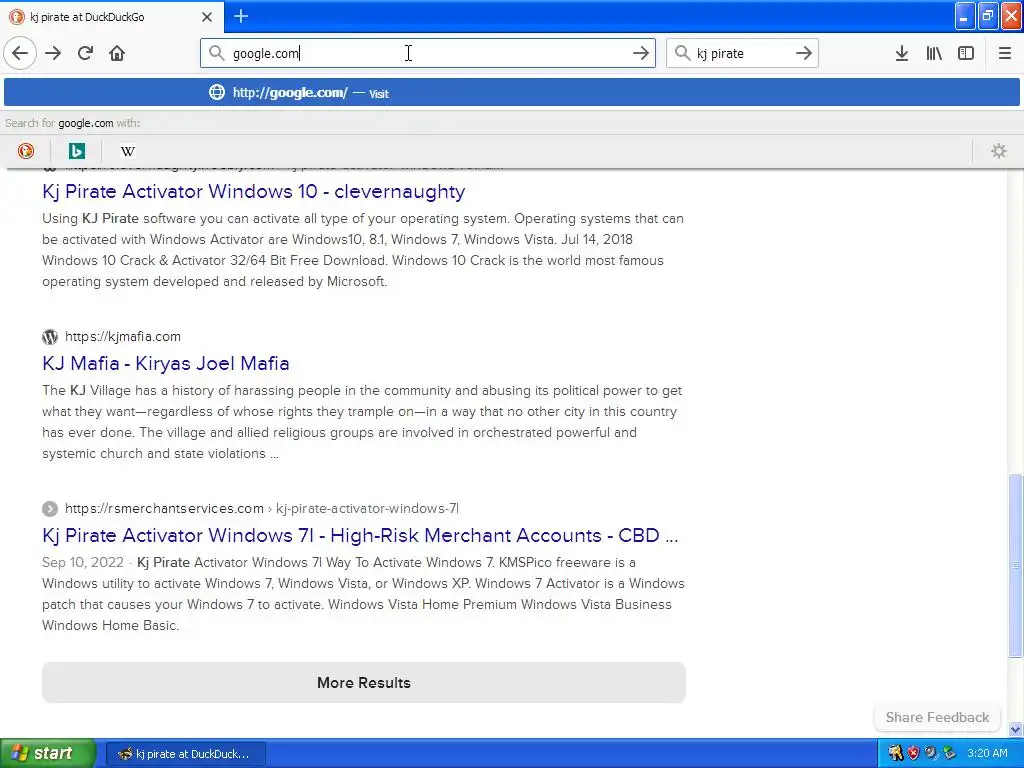Click the scrollbar down arrow
The image size is (1024, 768).
1015,729
